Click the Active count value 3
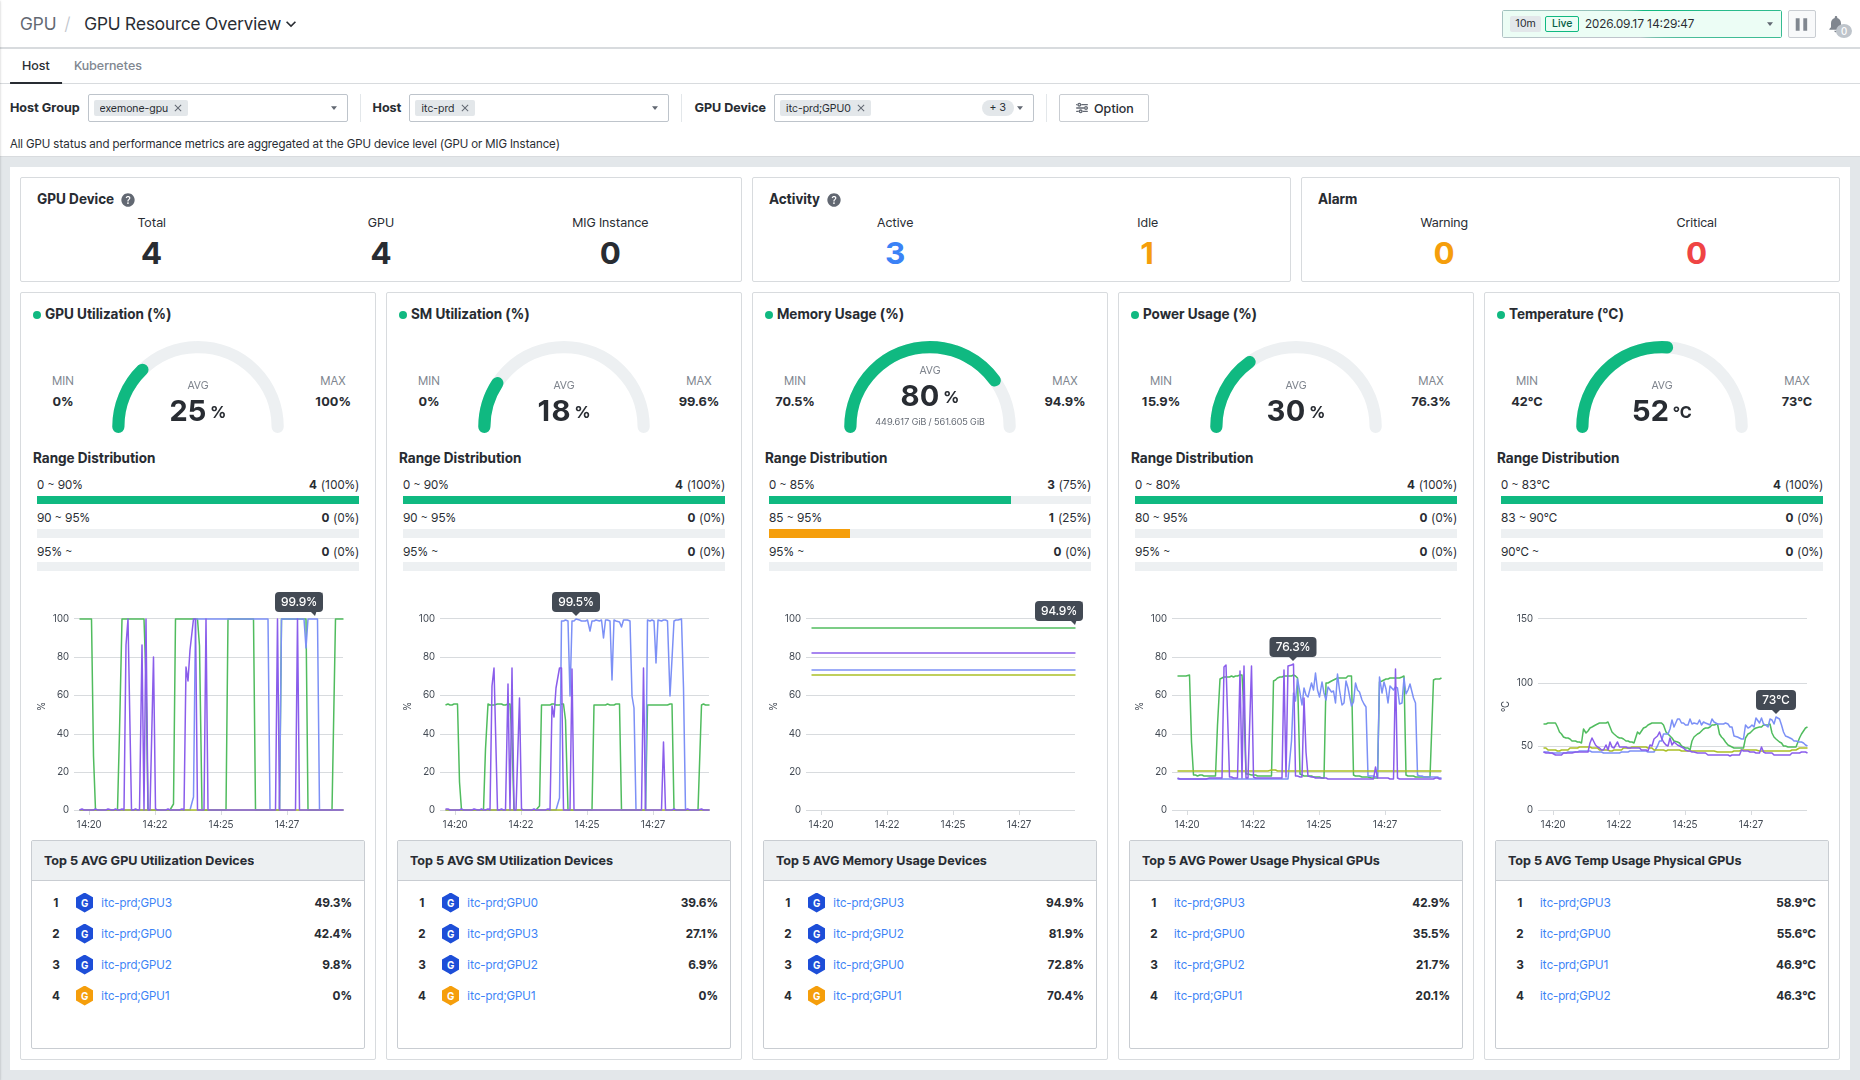The image size is (1860, 1080). pos(895,253)
